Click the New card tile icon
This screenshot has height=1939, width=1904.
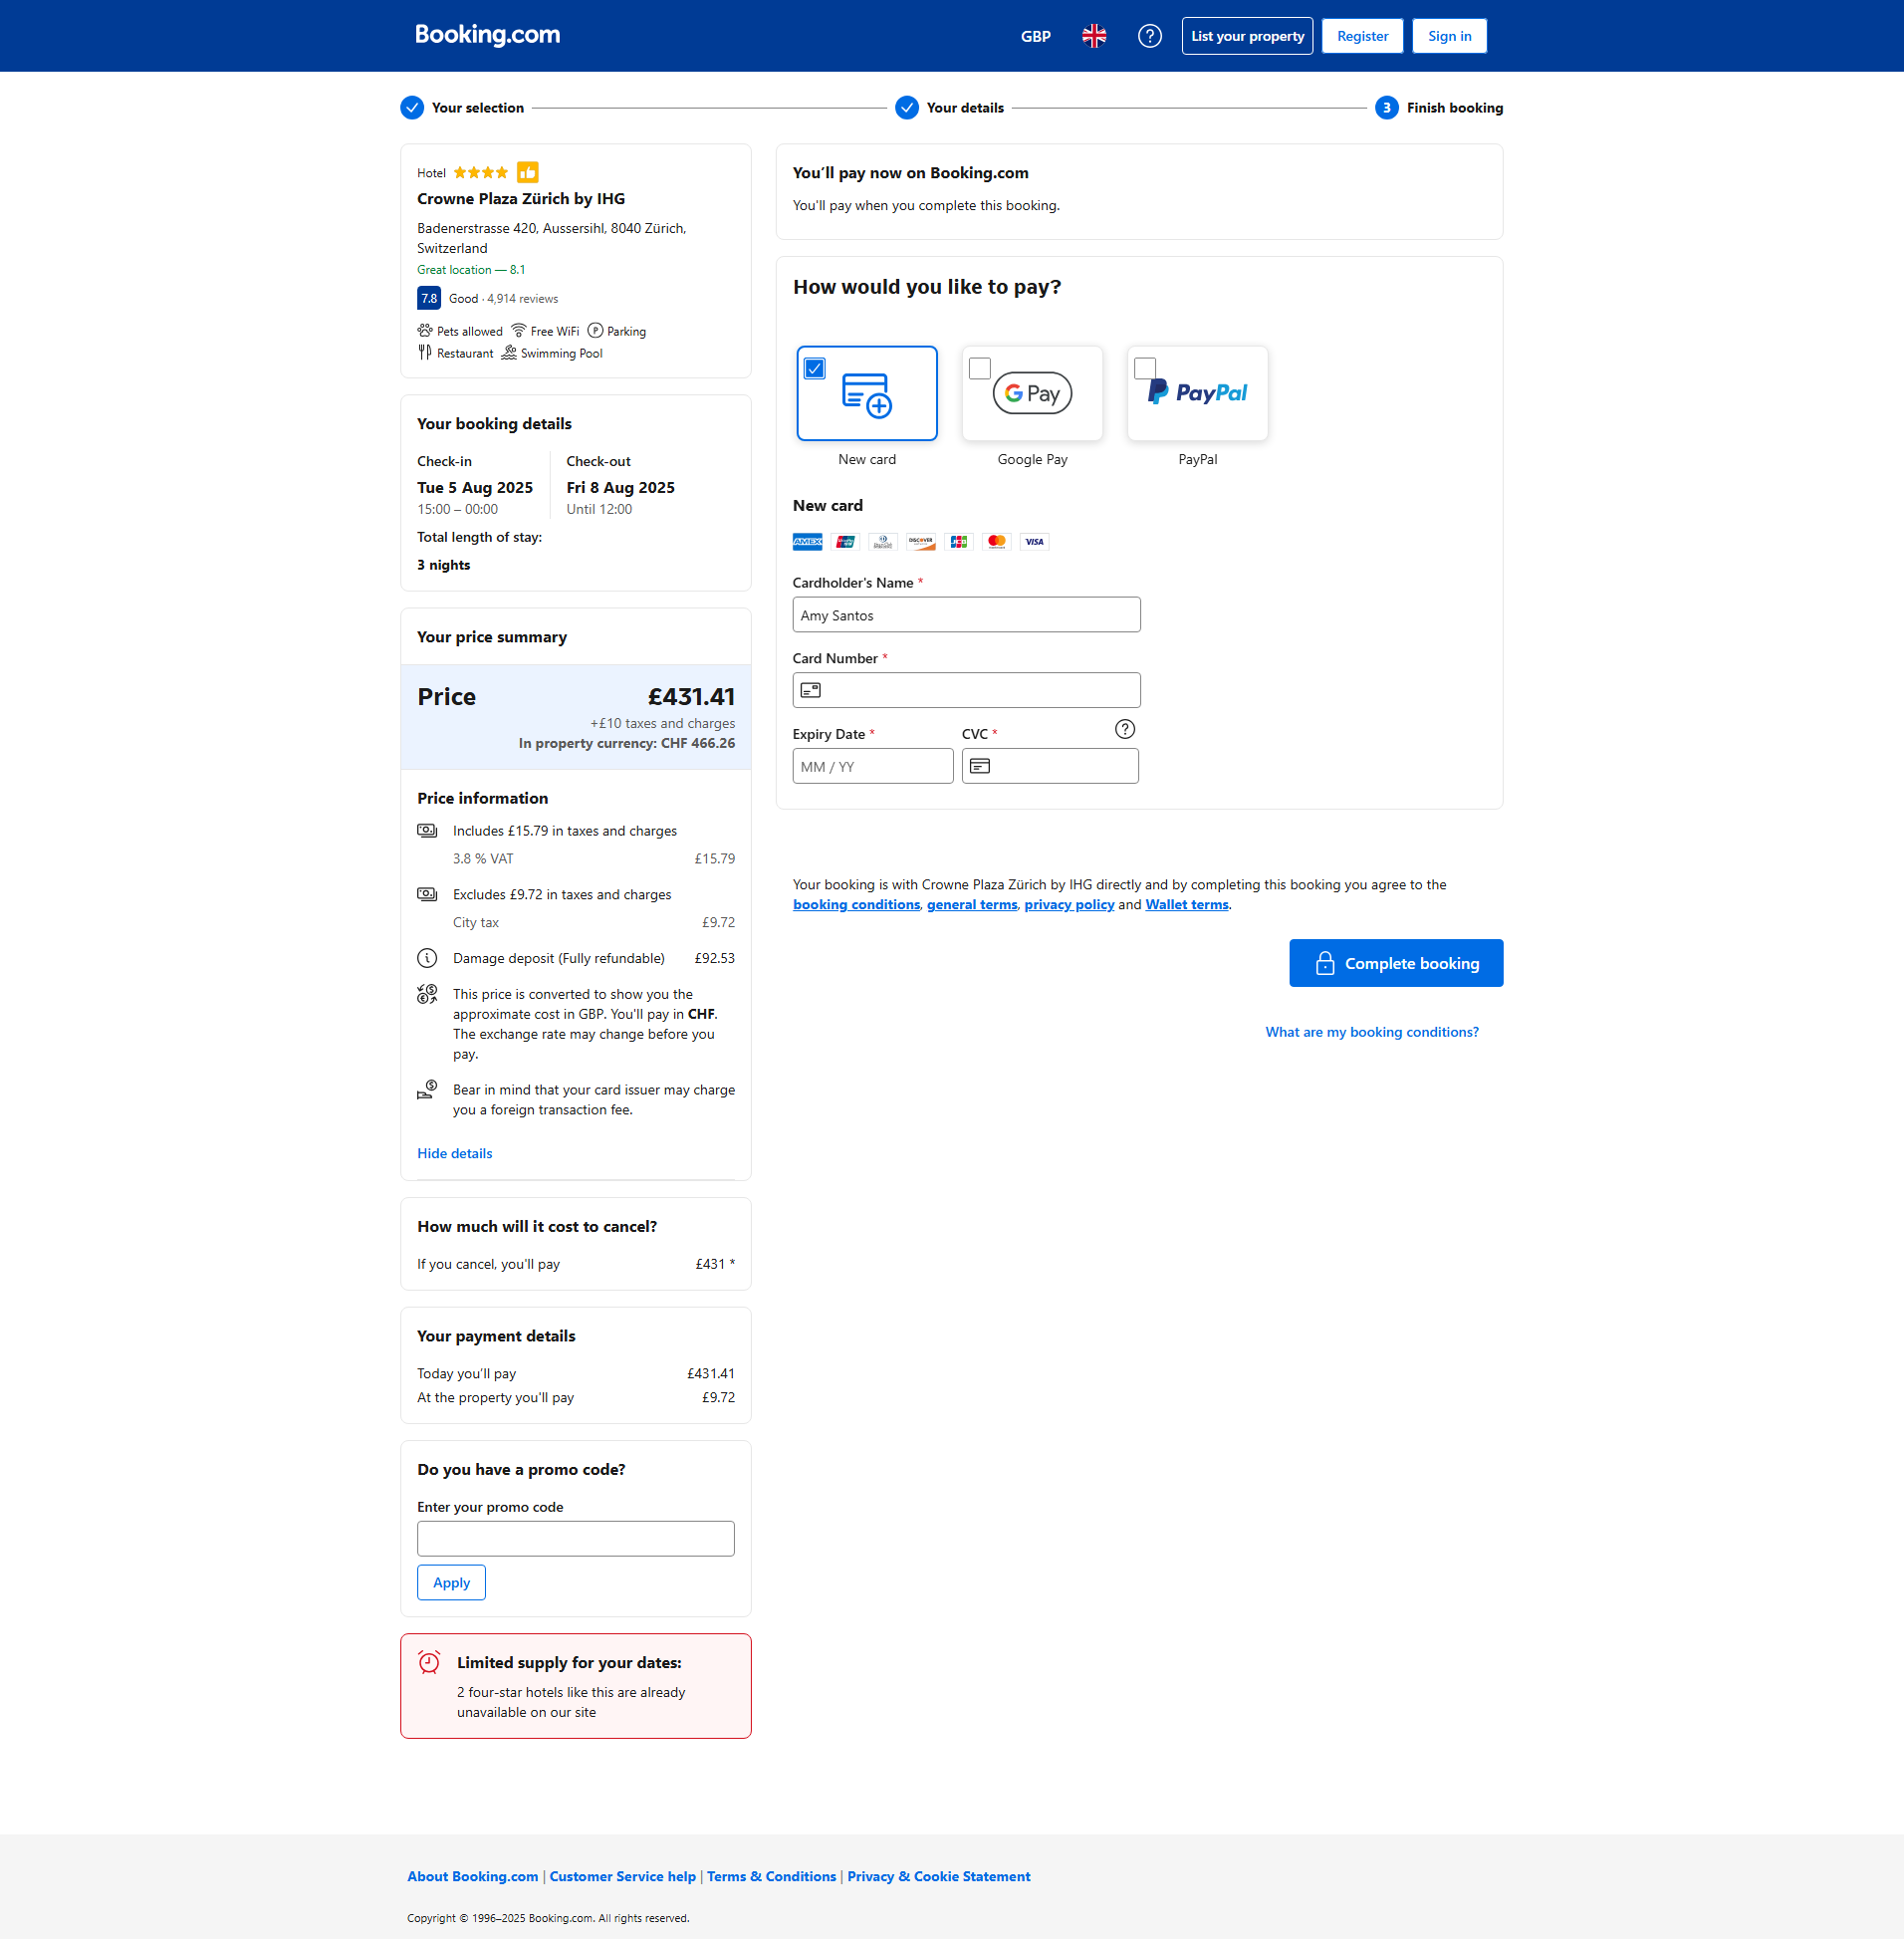(867, 395)
